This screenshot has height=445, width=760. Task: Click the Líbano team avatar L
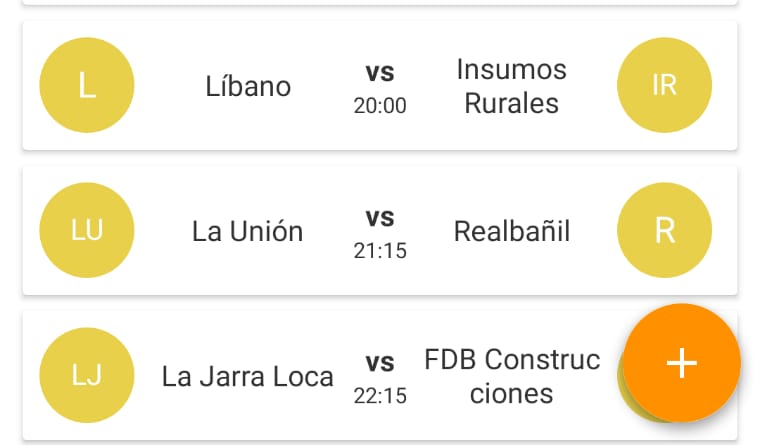[87, 85]
